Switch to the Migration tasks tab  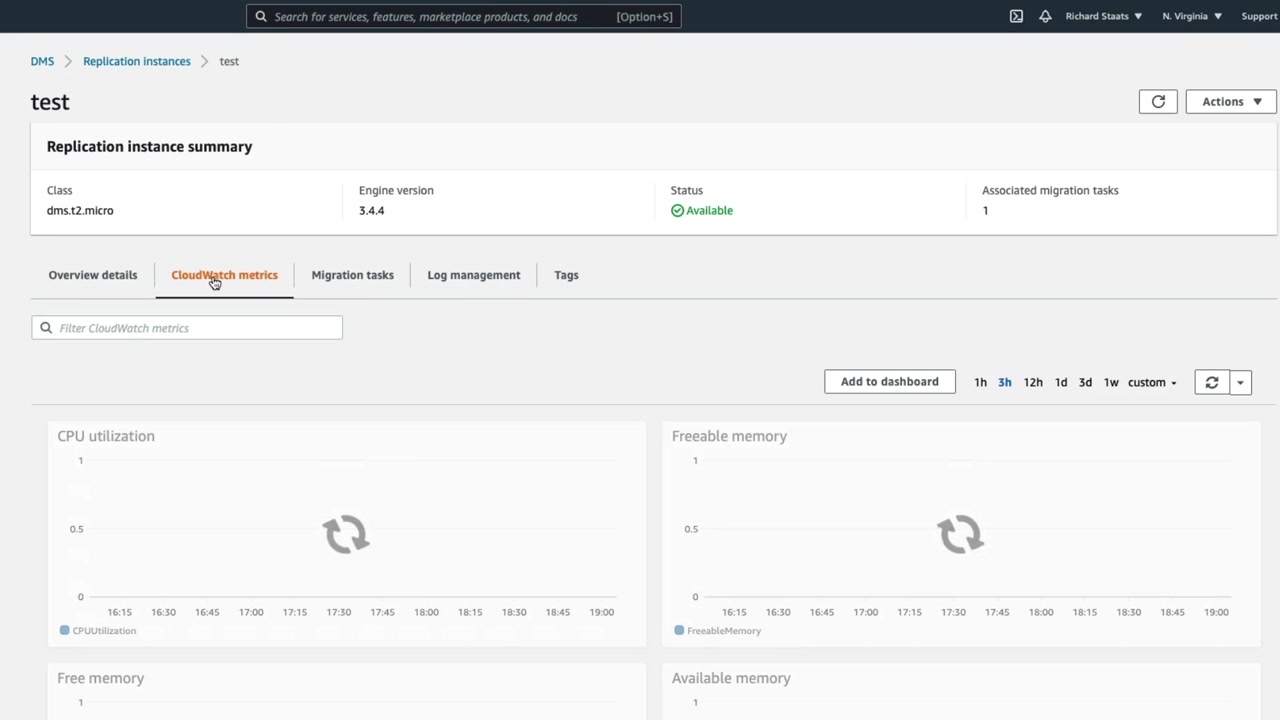[352, 275]
